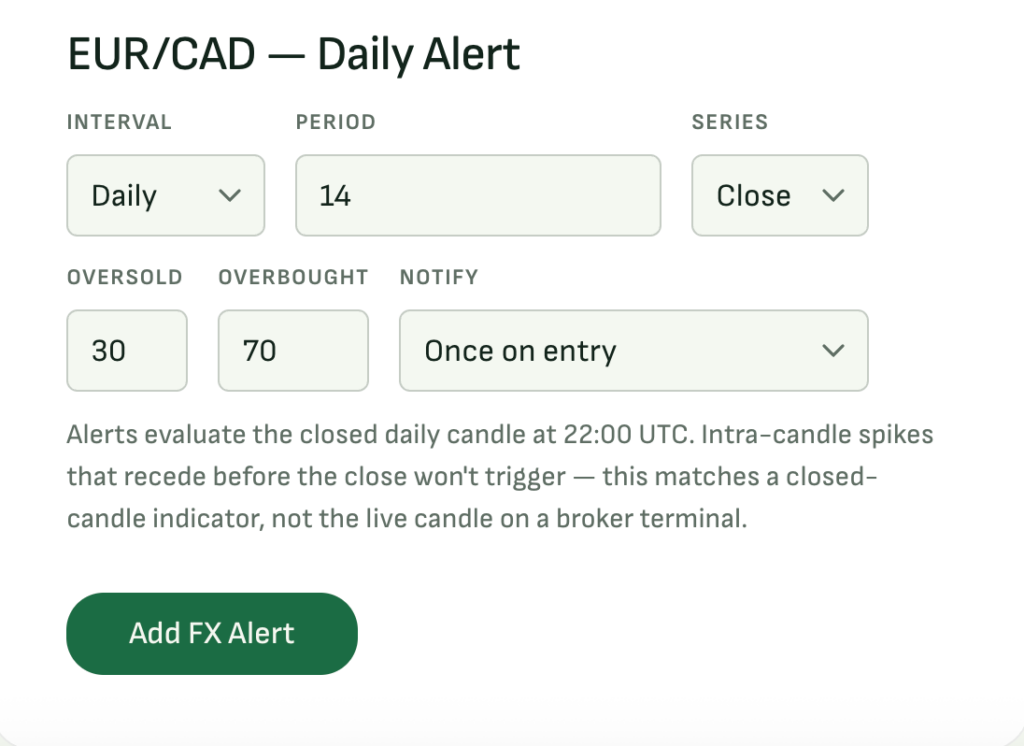Click the NOTIFY field label
The height and width of the screenshot is (746, 1024).
pyautogui.click(x=439, y=277)
